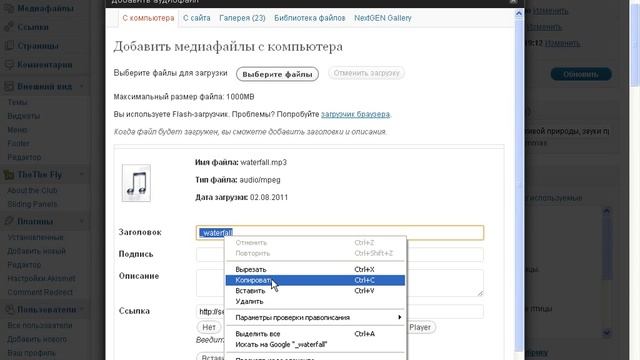Open Ваш профиль sidebar link
This screenshot has width=640, height=360.
click(x=31, y=353)
